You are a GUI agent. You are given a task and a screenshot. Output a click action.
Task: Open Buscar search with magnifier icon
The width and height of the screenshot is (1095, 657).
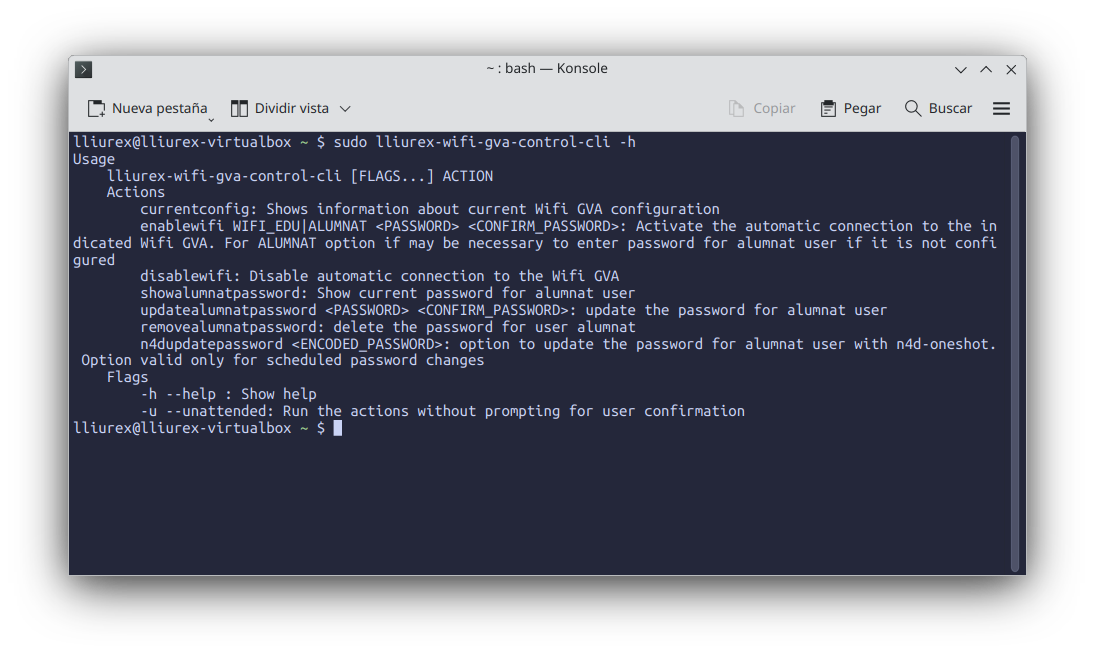pos(913,108)
